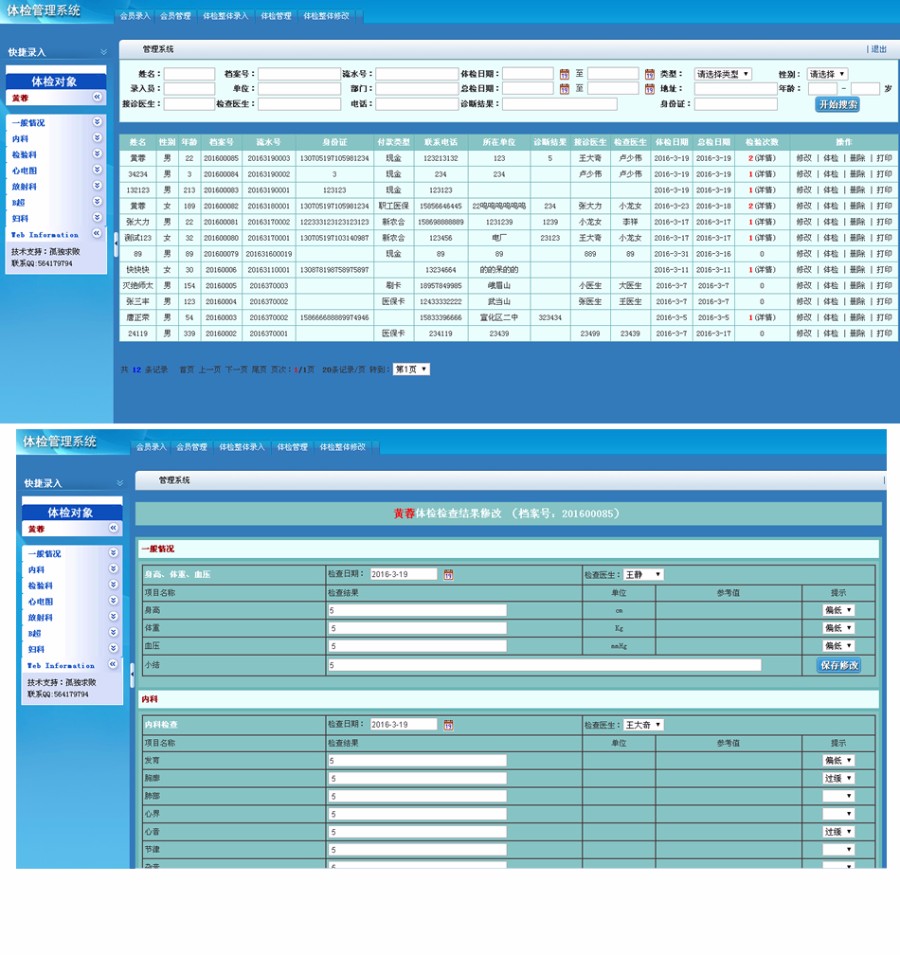Expand 心电图 chevron in sidebar beside search form

coord(97,170)
